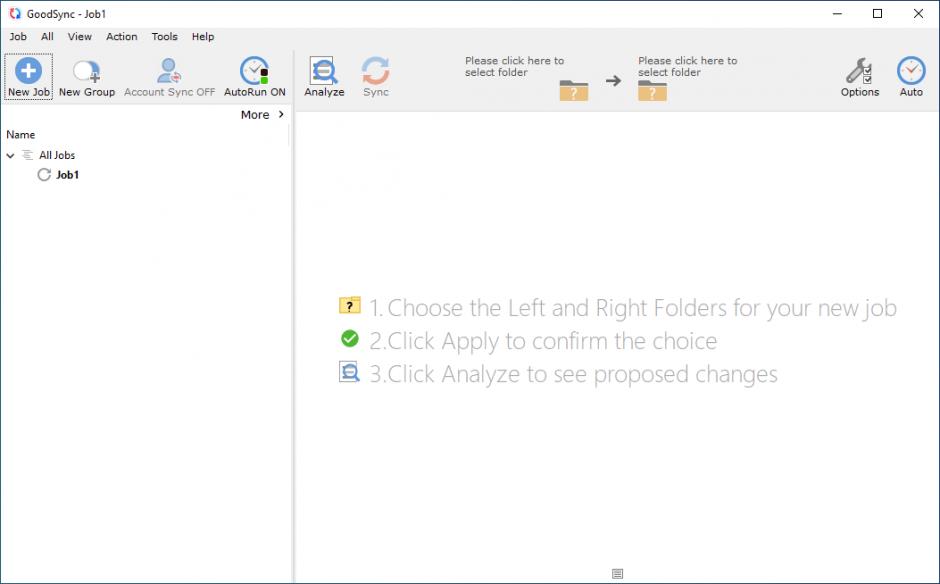Expand the More toolbar chevron
Viewport: 940px width, 584px height.
click(281, 114)
